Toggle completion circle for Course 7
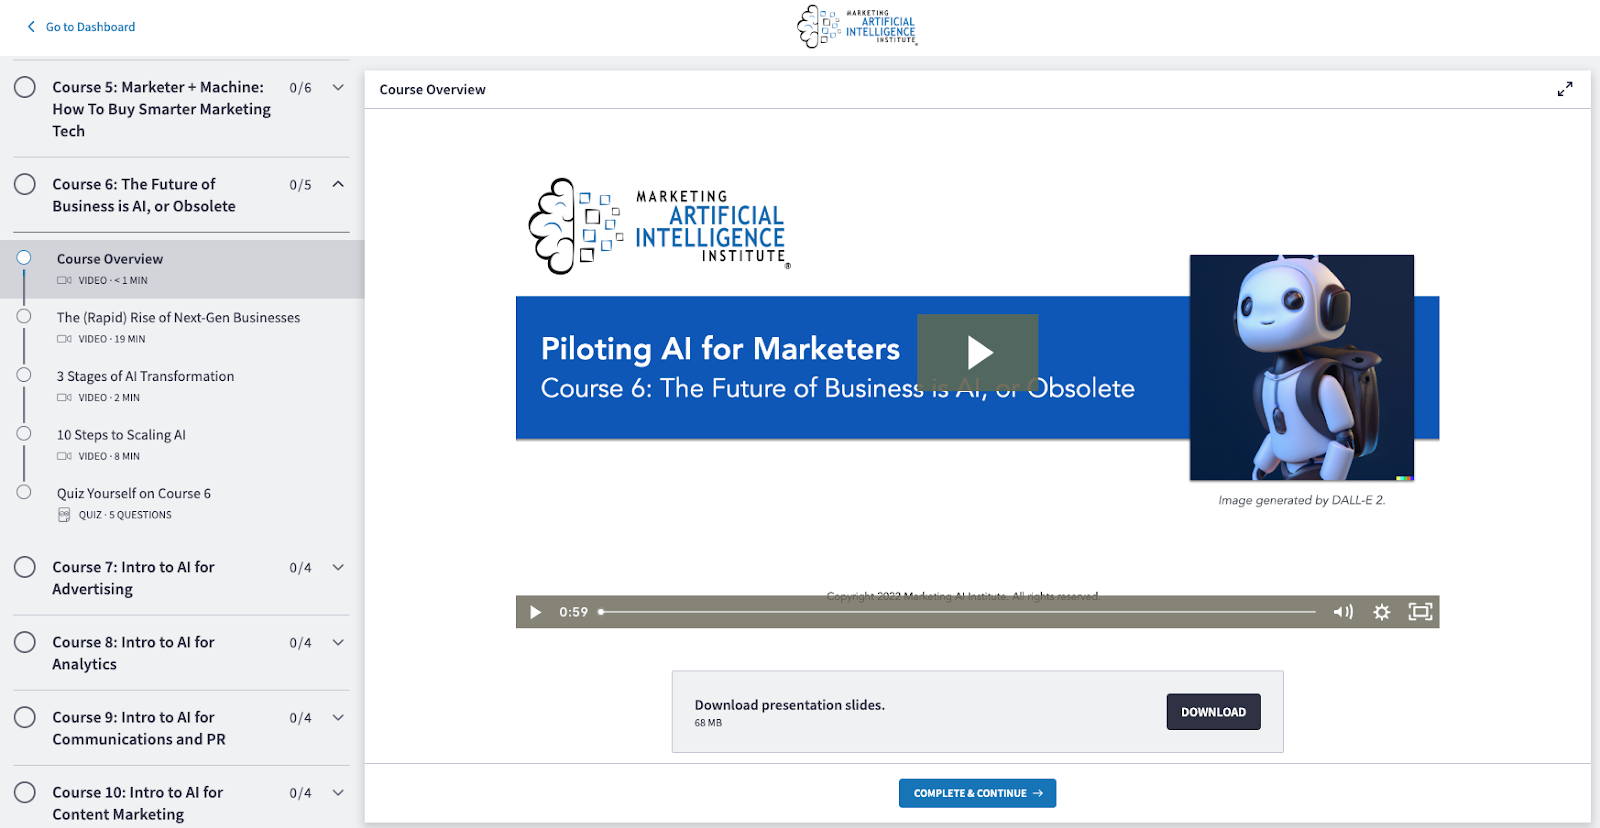Viewport: 1600px width, 828px height. pos(25,568)
